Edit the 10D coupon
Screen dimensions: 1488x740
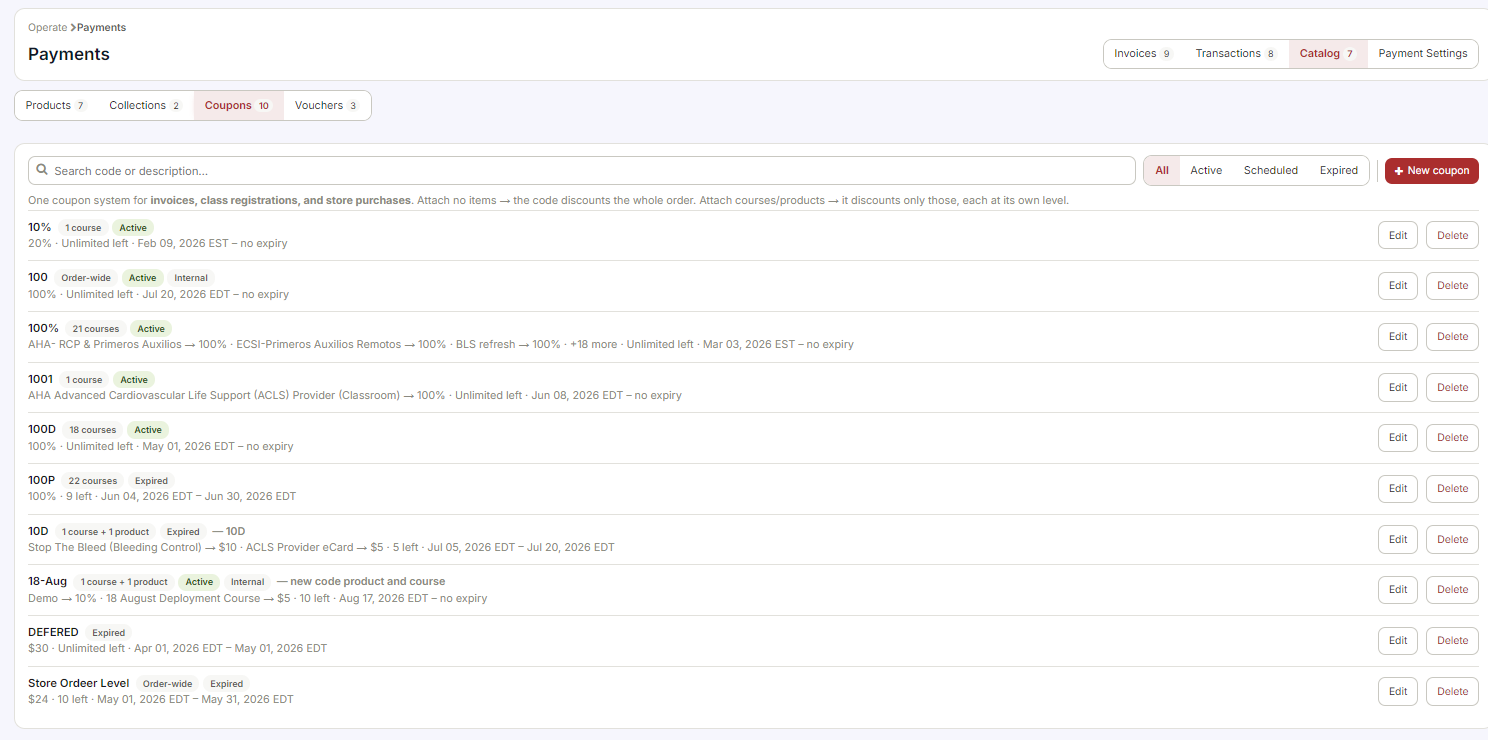1398,540
